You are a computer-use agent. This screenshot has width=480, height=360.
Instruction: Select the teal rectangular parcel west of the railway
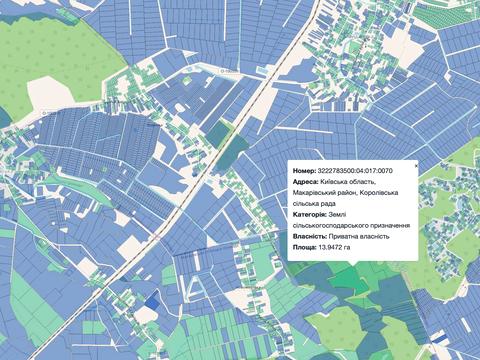(x=217, y=133)
